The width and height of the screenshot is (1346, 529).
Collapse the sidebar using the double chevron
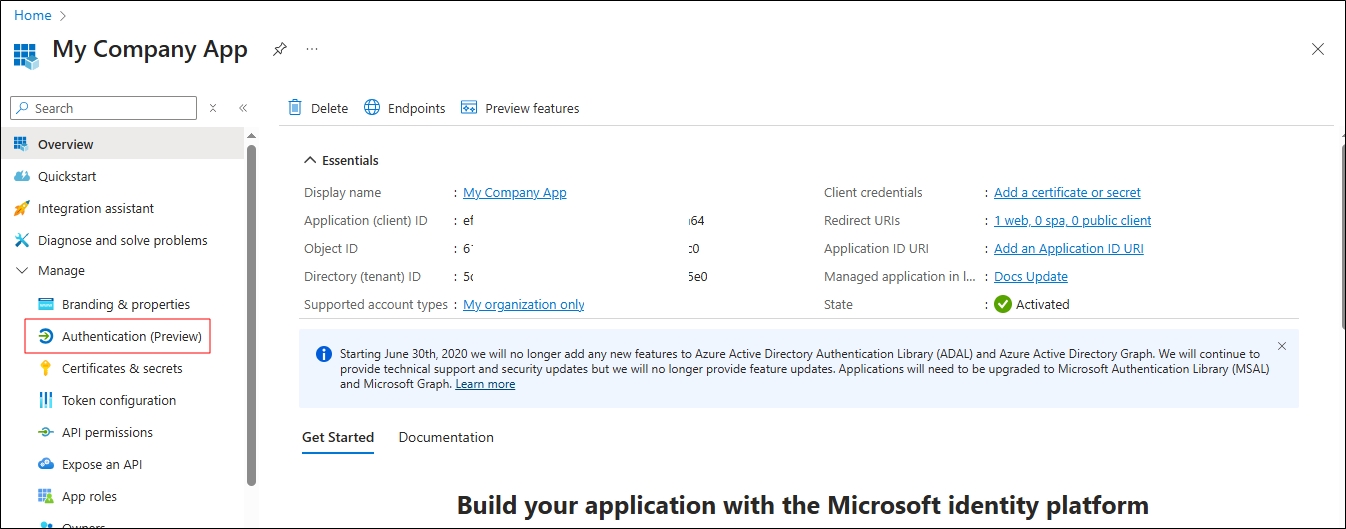point(243,108)
